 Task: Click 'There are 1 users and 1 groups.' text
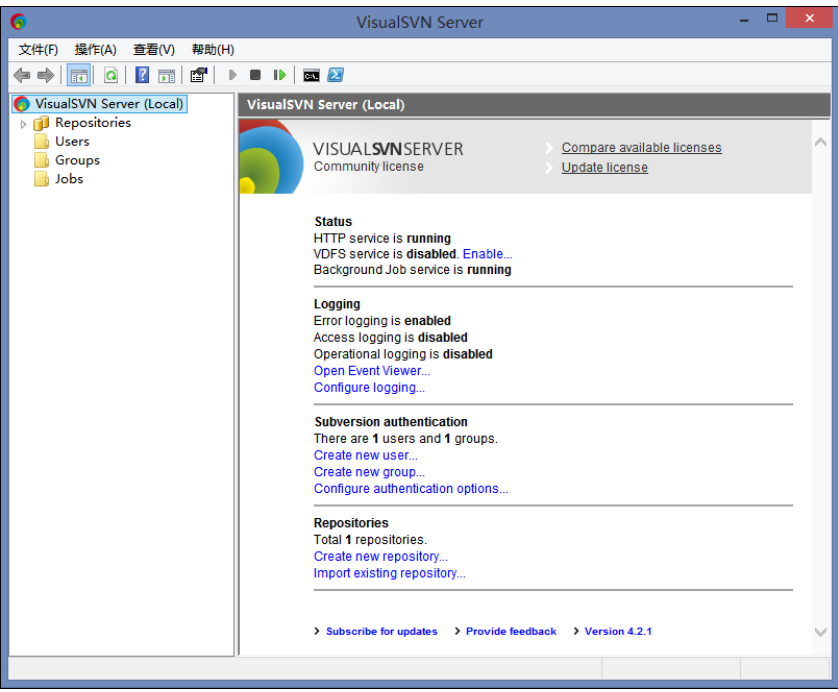coord(406,439)
